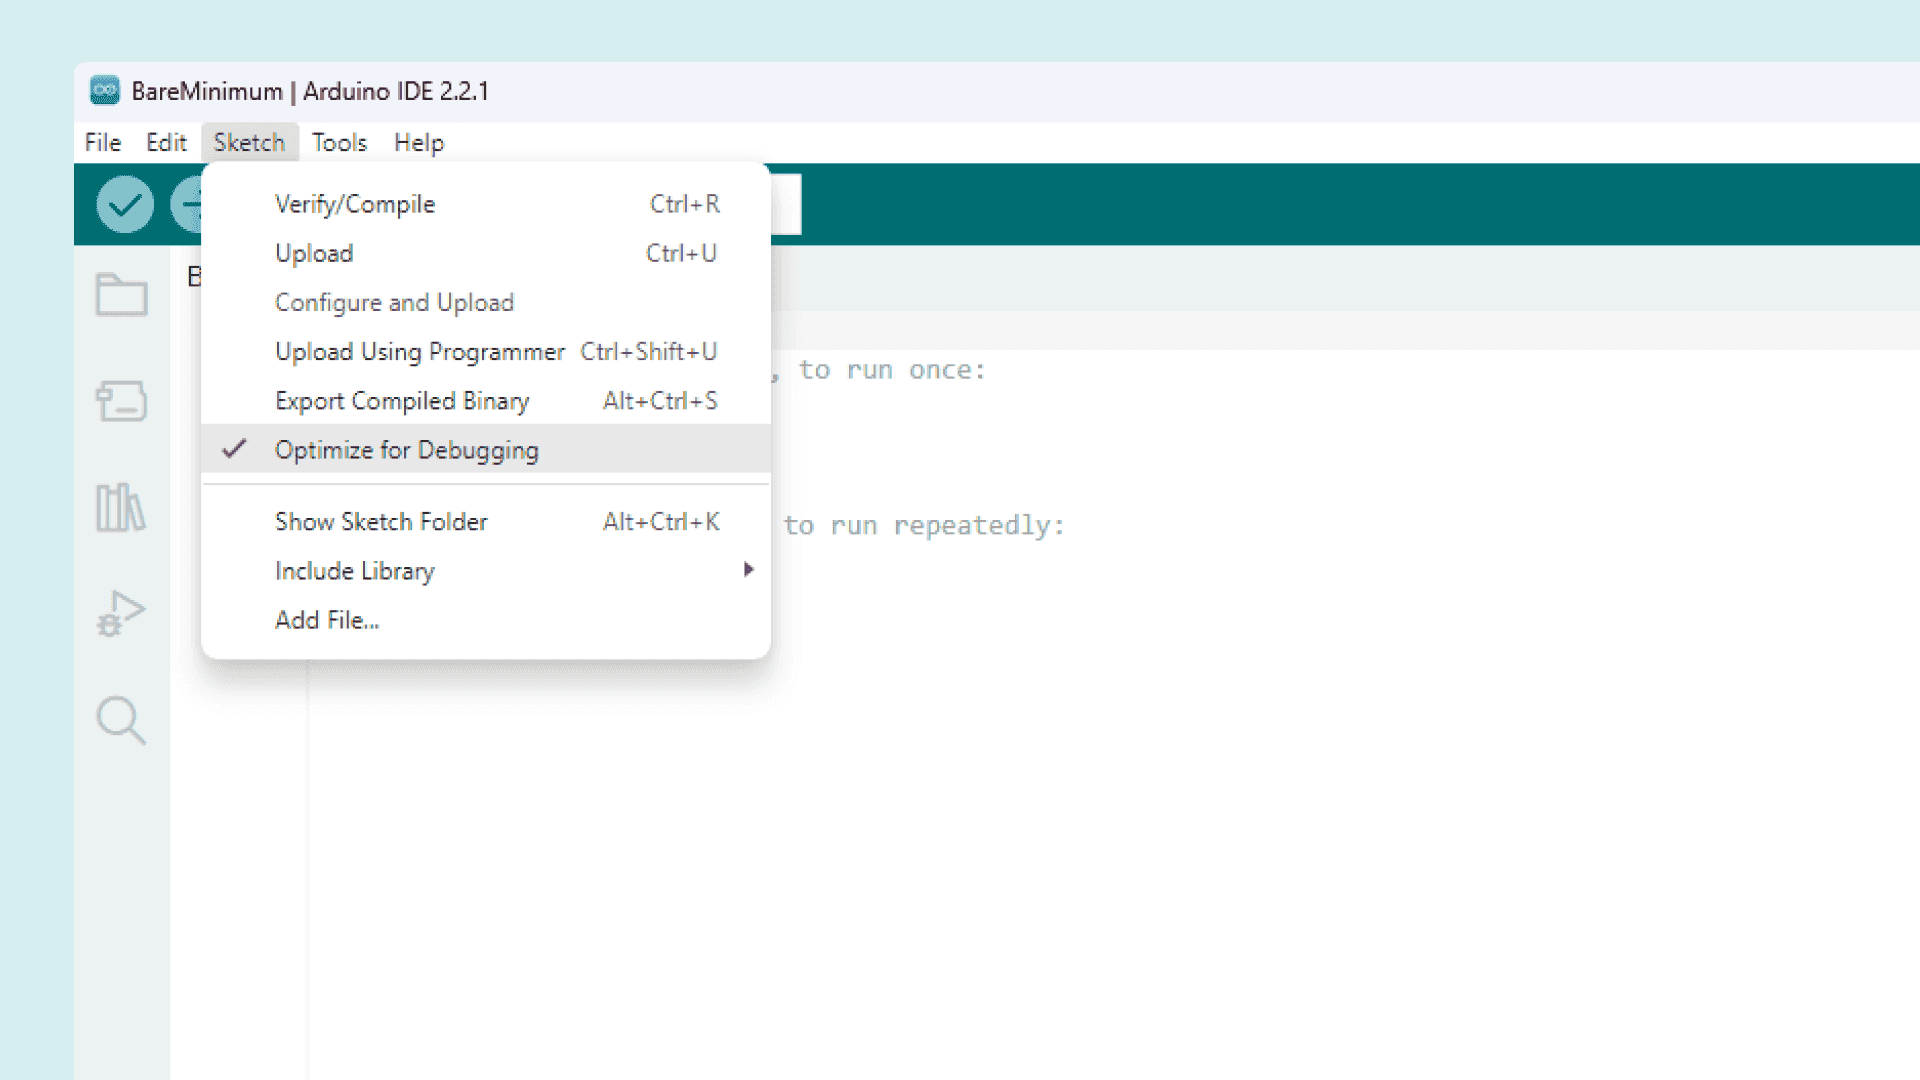Open the File menu
Viewport: 1920px width, 1080px height.
(x=101, y=142)
